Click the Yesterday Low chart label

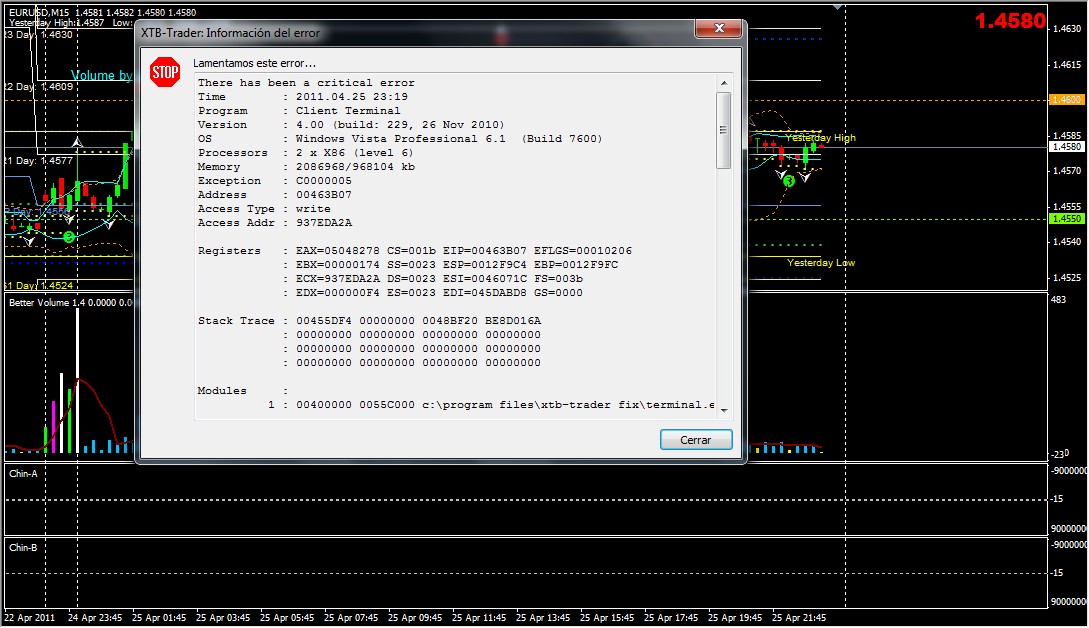point(821,263)
